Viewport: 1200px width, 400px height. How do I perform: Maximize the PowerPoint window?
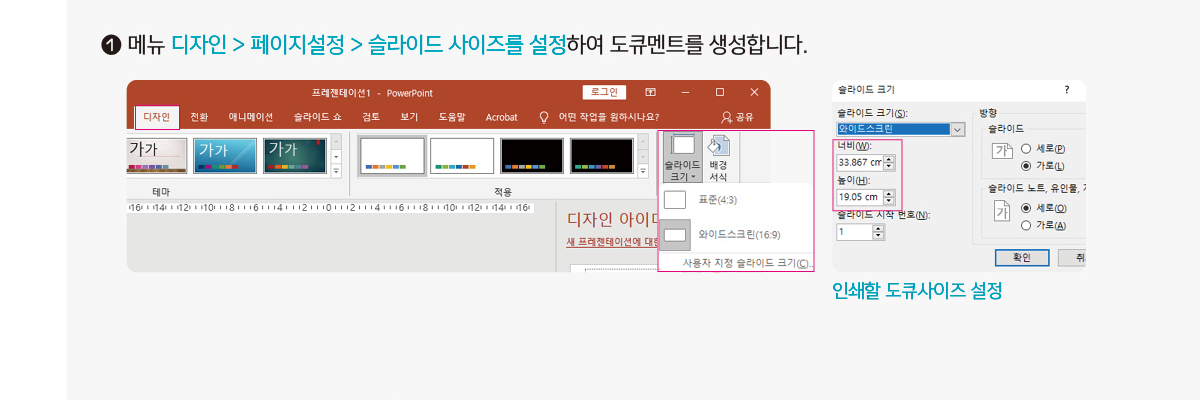point(720,92)
